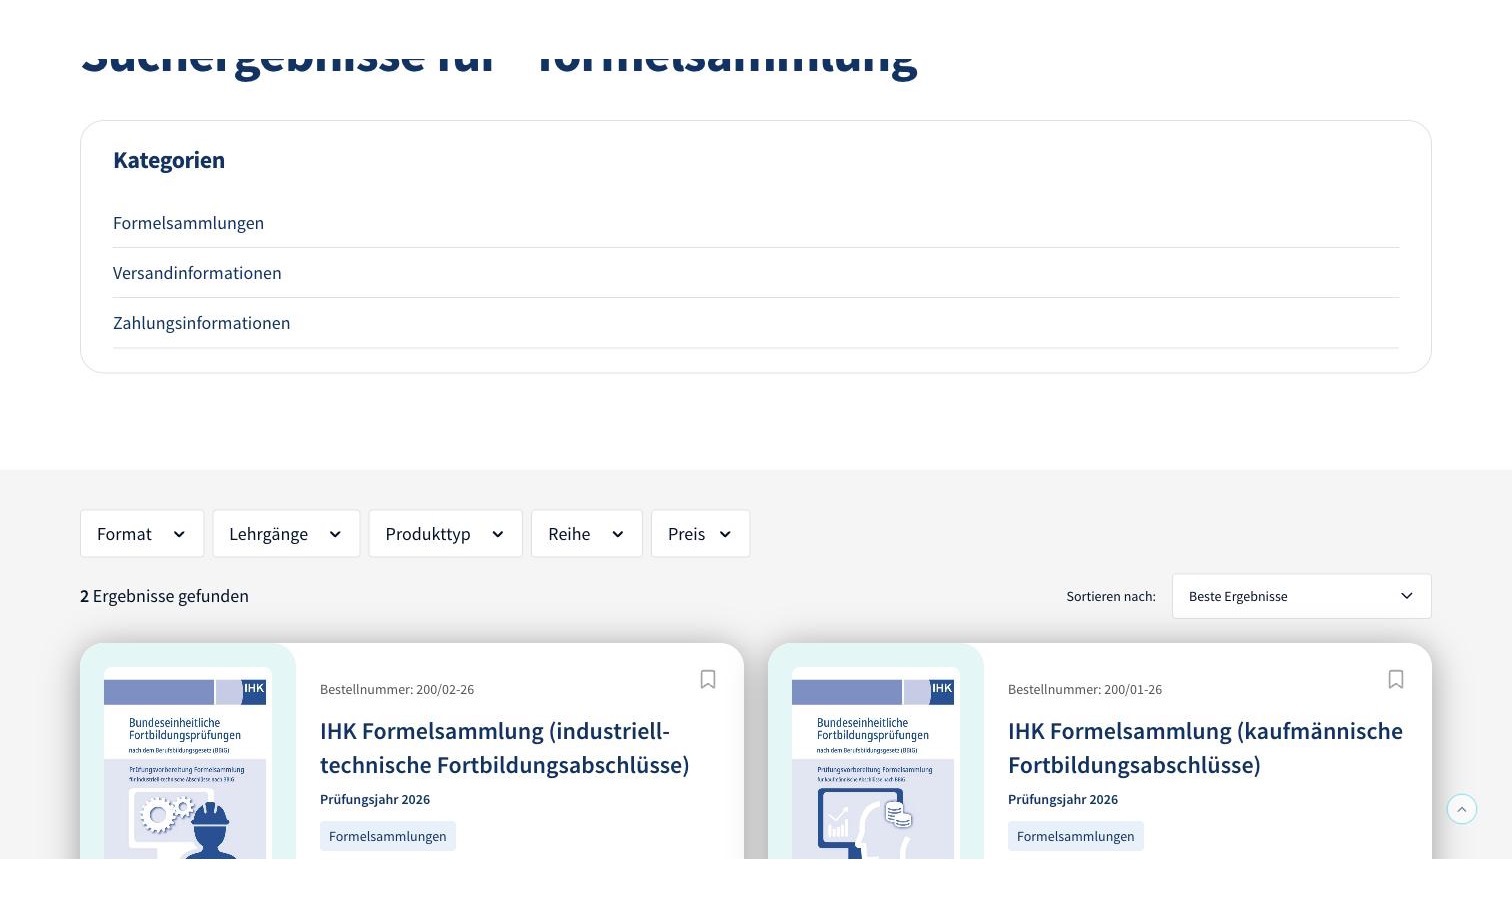Click Prüfungsjahr 2026 on industriell-technische card
1512x918 pixels.
(x=375, y=799)
